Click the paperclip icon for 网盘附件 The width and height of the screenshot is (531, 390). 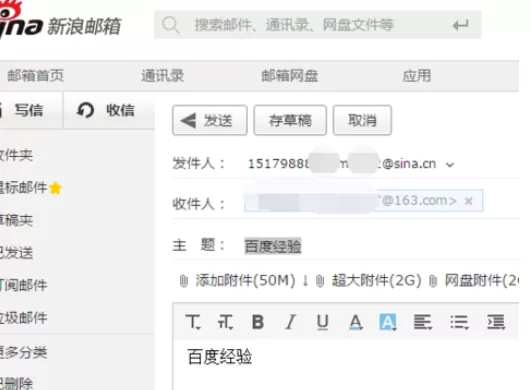[433, 281]
